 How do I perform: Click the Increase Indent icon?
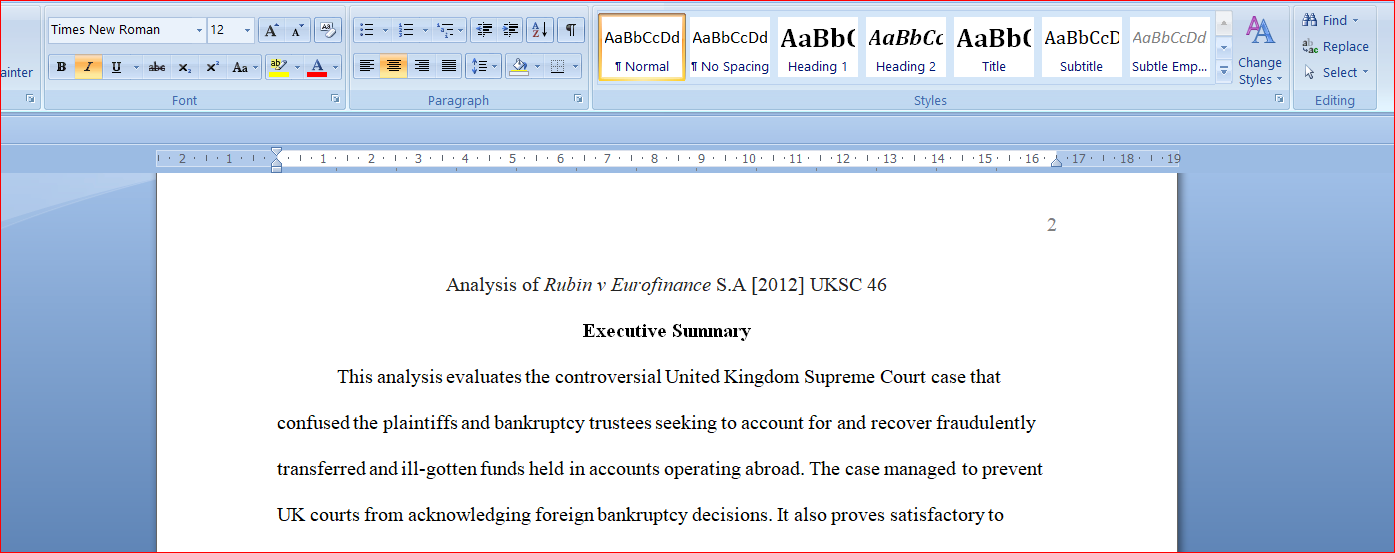tap(510, 30)
